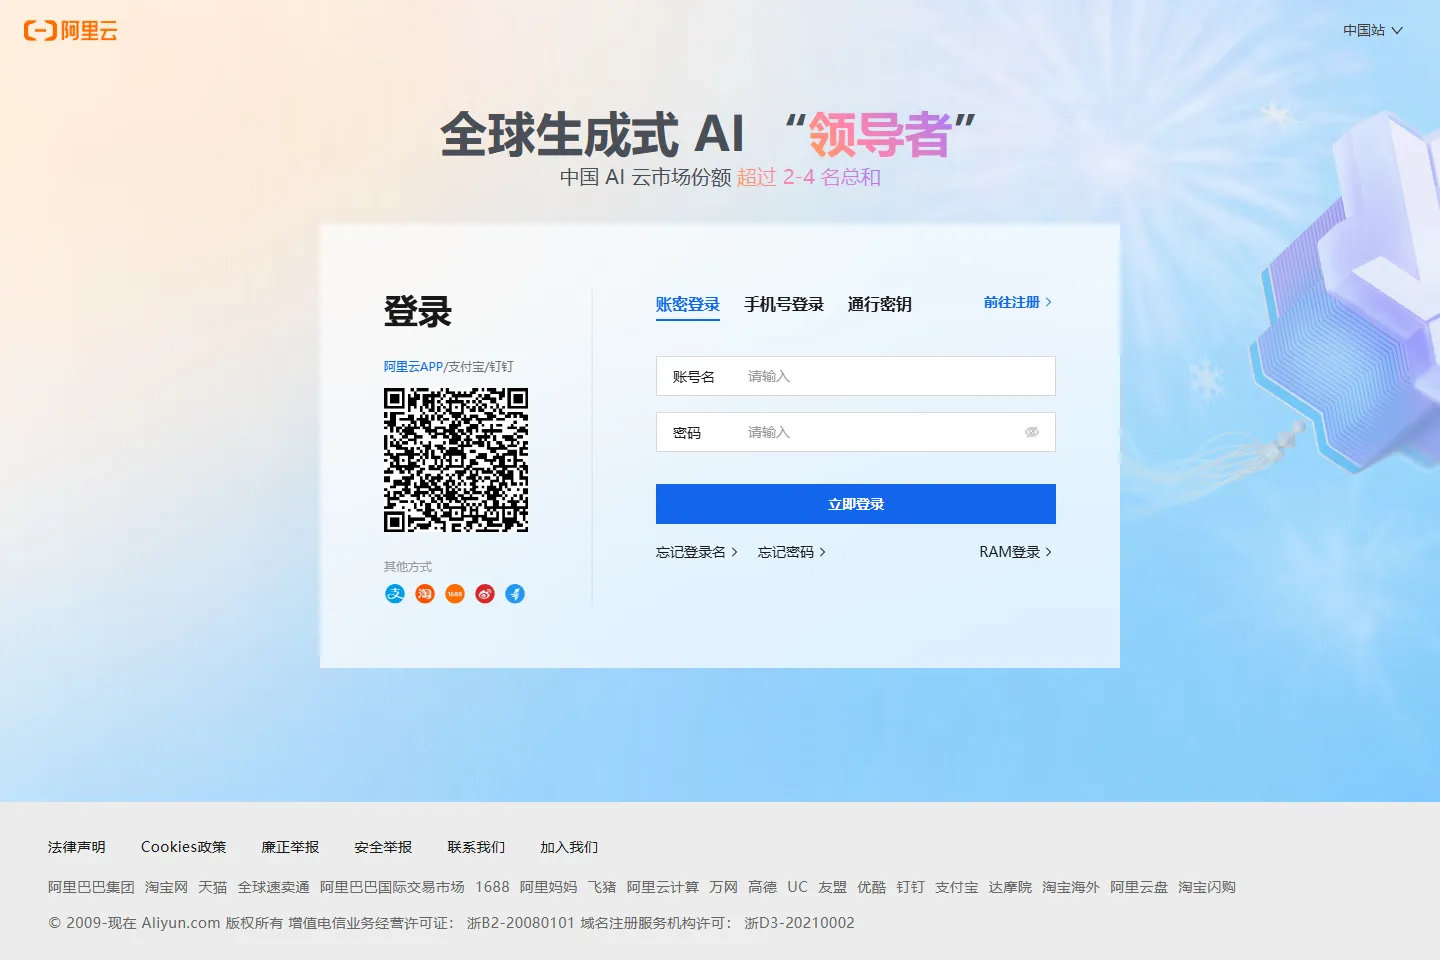
Task: Log in with the Taobao icon
Action: tap(425, 594)
